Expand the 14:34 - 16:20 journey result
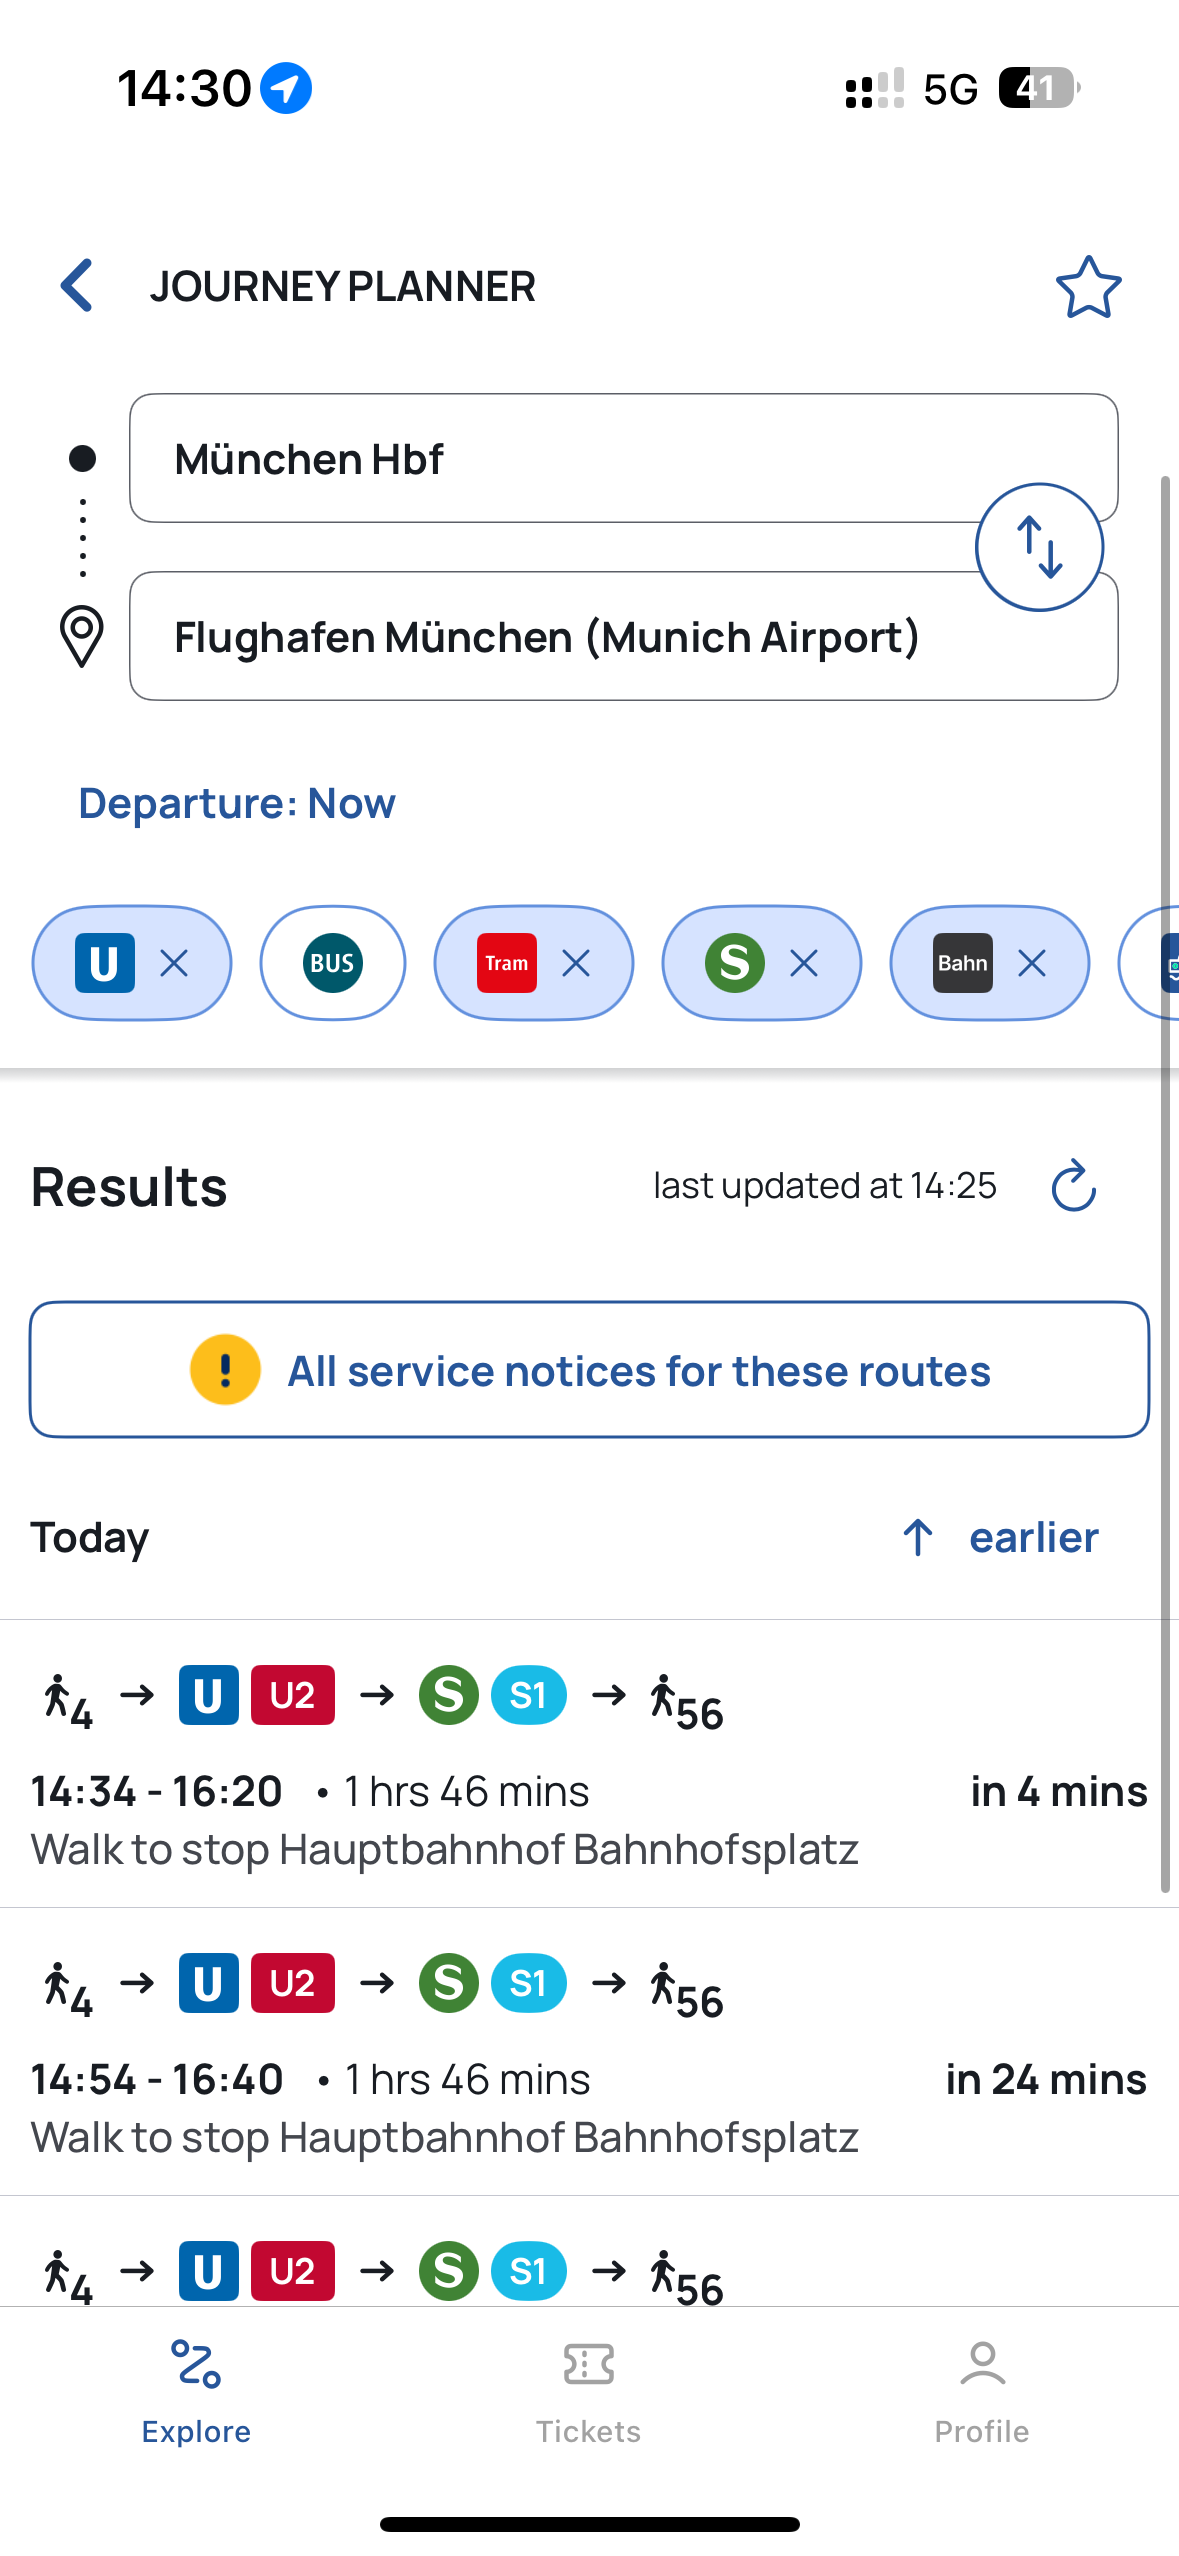This screenshot has width=1179, height=2556. [589, 1764]
